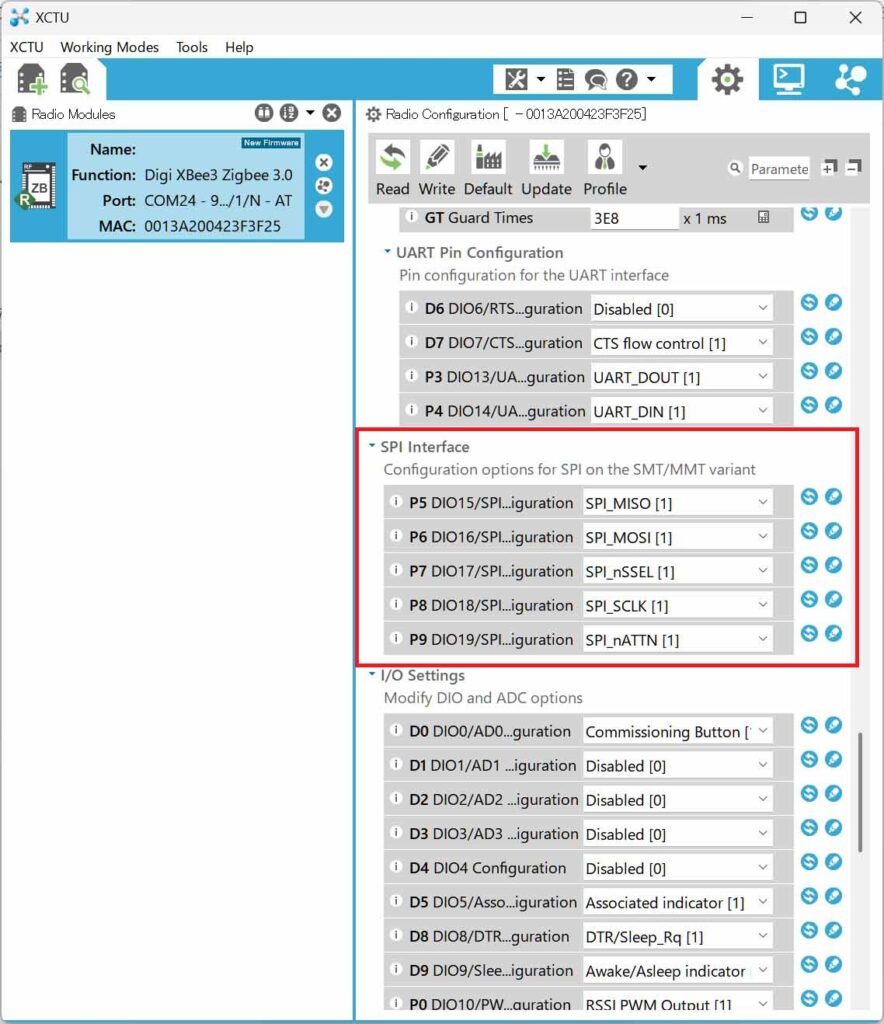Click the Update firmware button
Screen dimensions: 884x1024
546,169
